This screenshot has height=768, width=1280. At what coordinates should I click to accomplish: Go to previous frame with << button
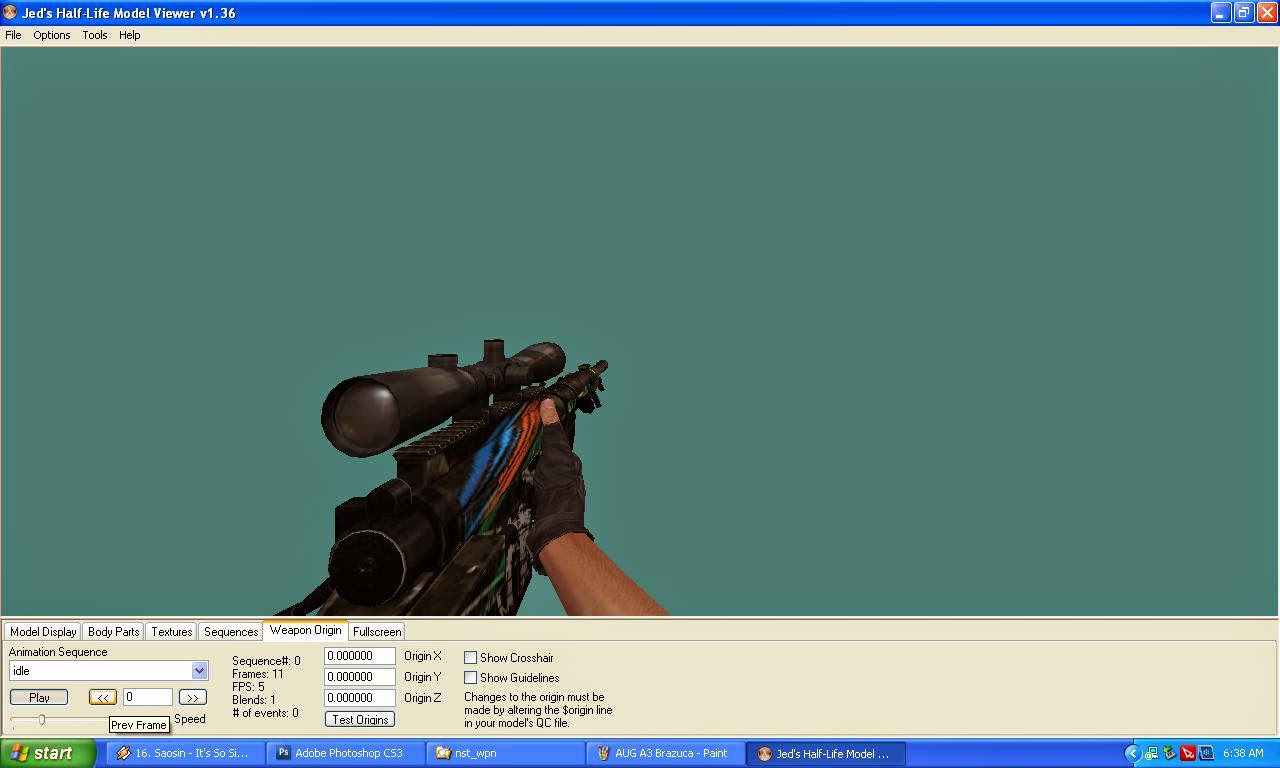[102, 698]
